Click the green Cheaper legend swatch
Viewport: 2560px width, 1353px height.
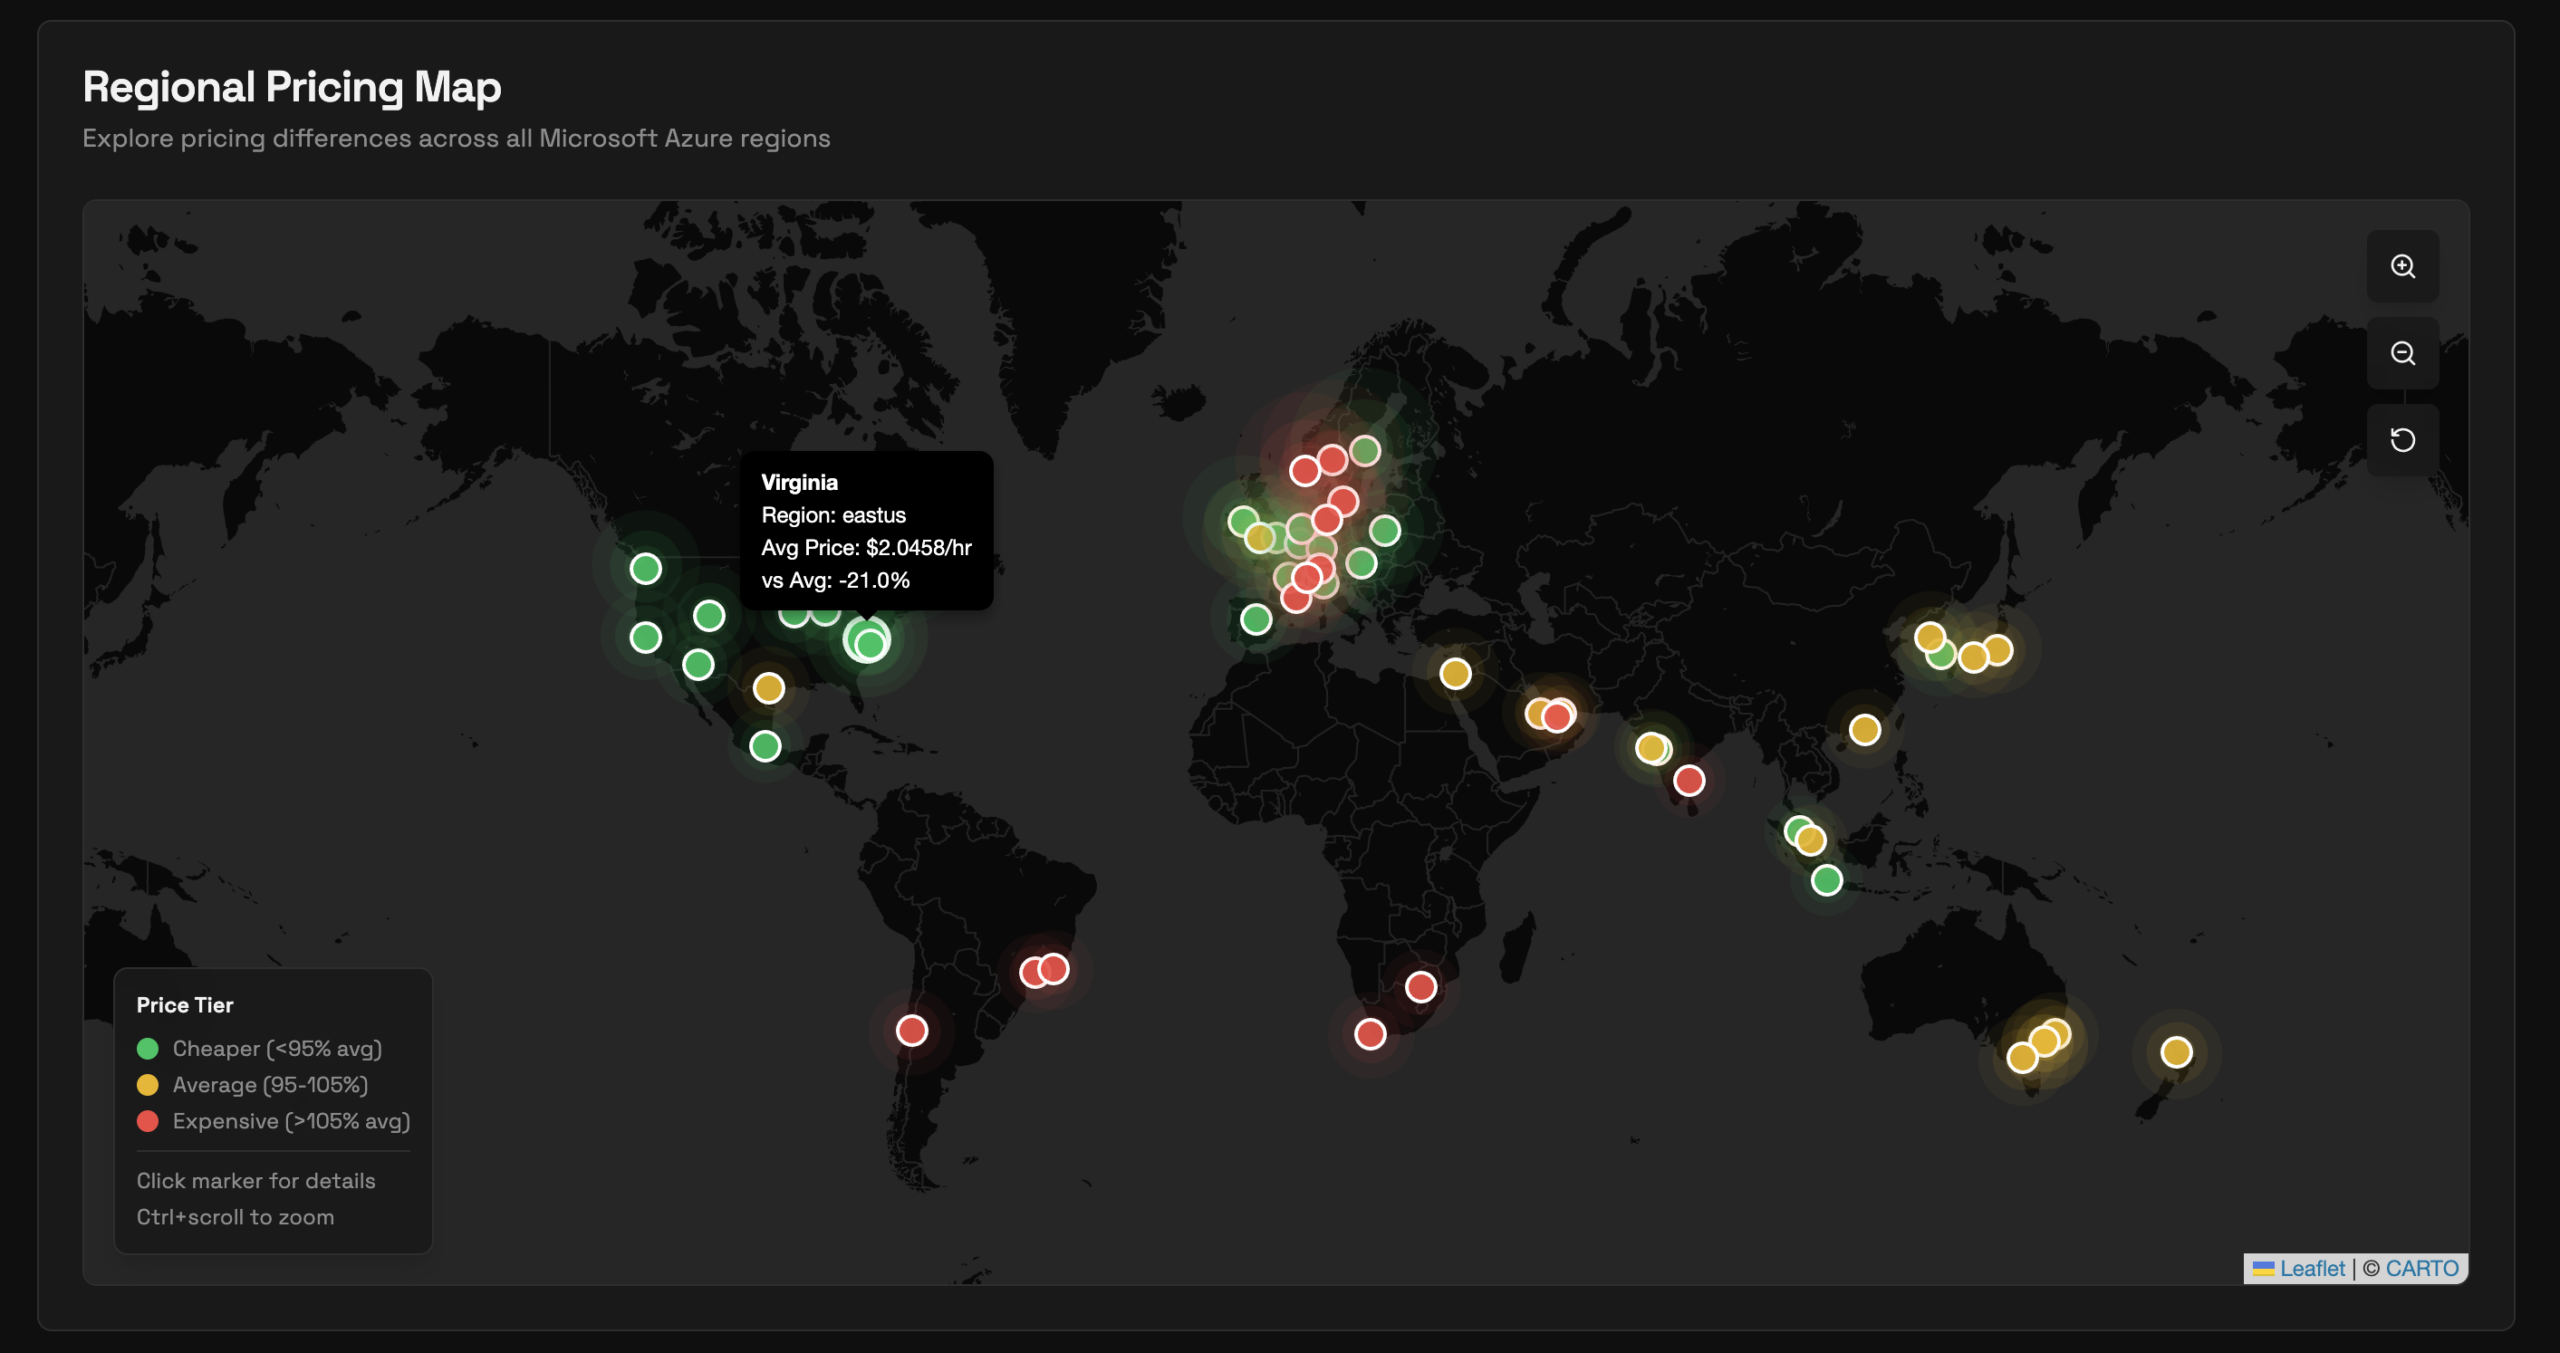click(x=148, y=1048)
